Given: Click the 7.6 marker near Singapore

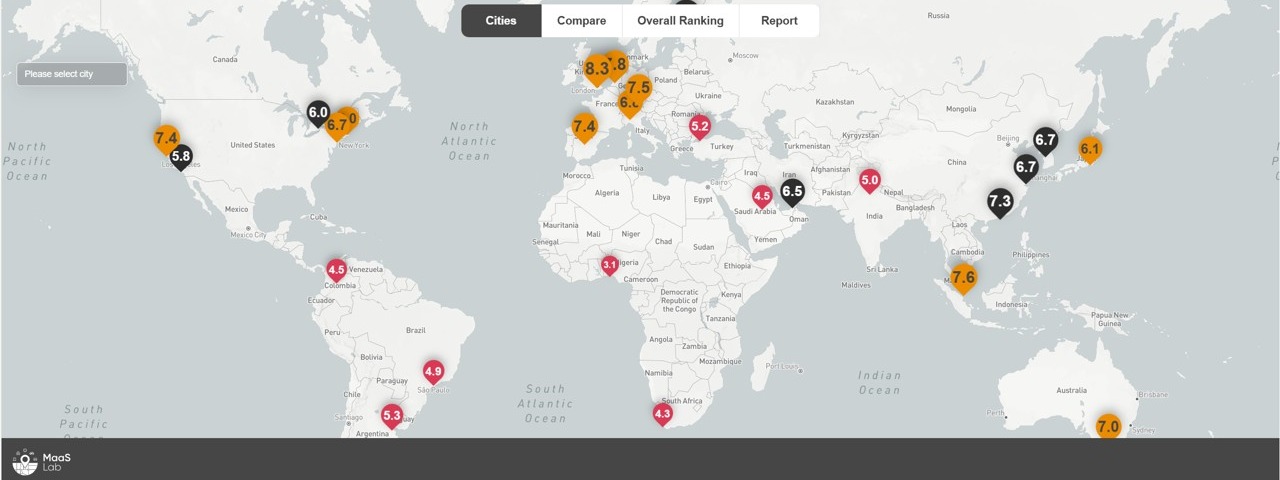Looking at the screenshot, I should click(x=963, y=277).
